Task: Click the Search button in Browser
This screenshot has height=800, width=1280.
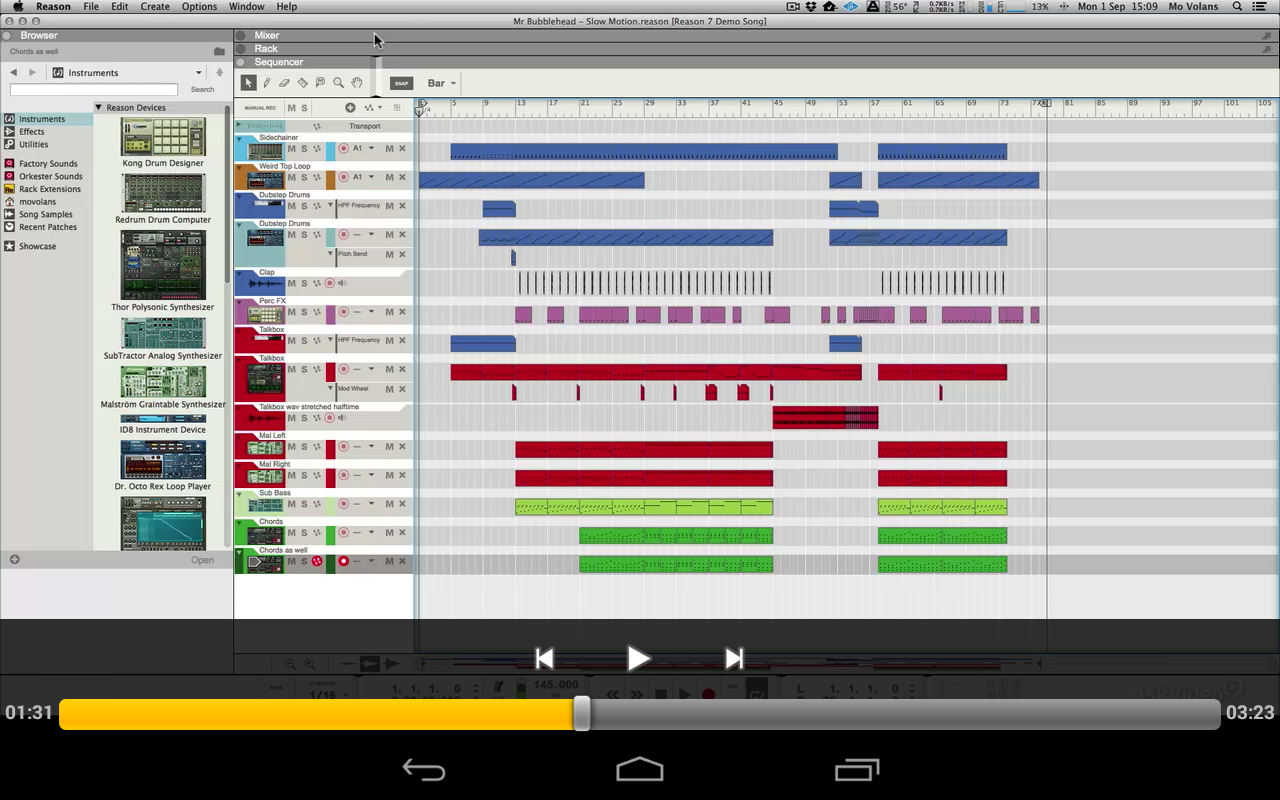Action: click(x=202, y=90)
